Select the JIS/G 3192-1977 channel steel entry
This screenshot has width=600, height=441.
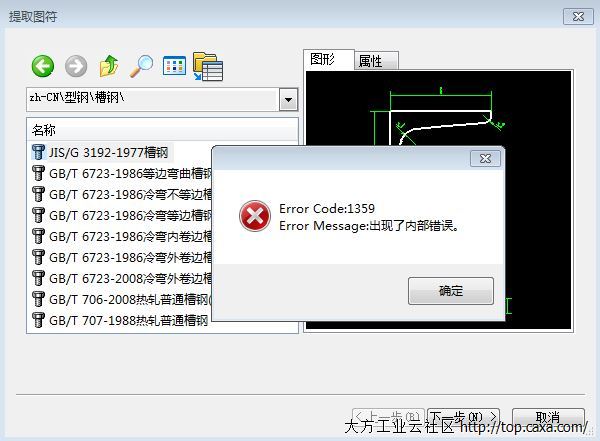pyautogui.click(x=101, y=152)
